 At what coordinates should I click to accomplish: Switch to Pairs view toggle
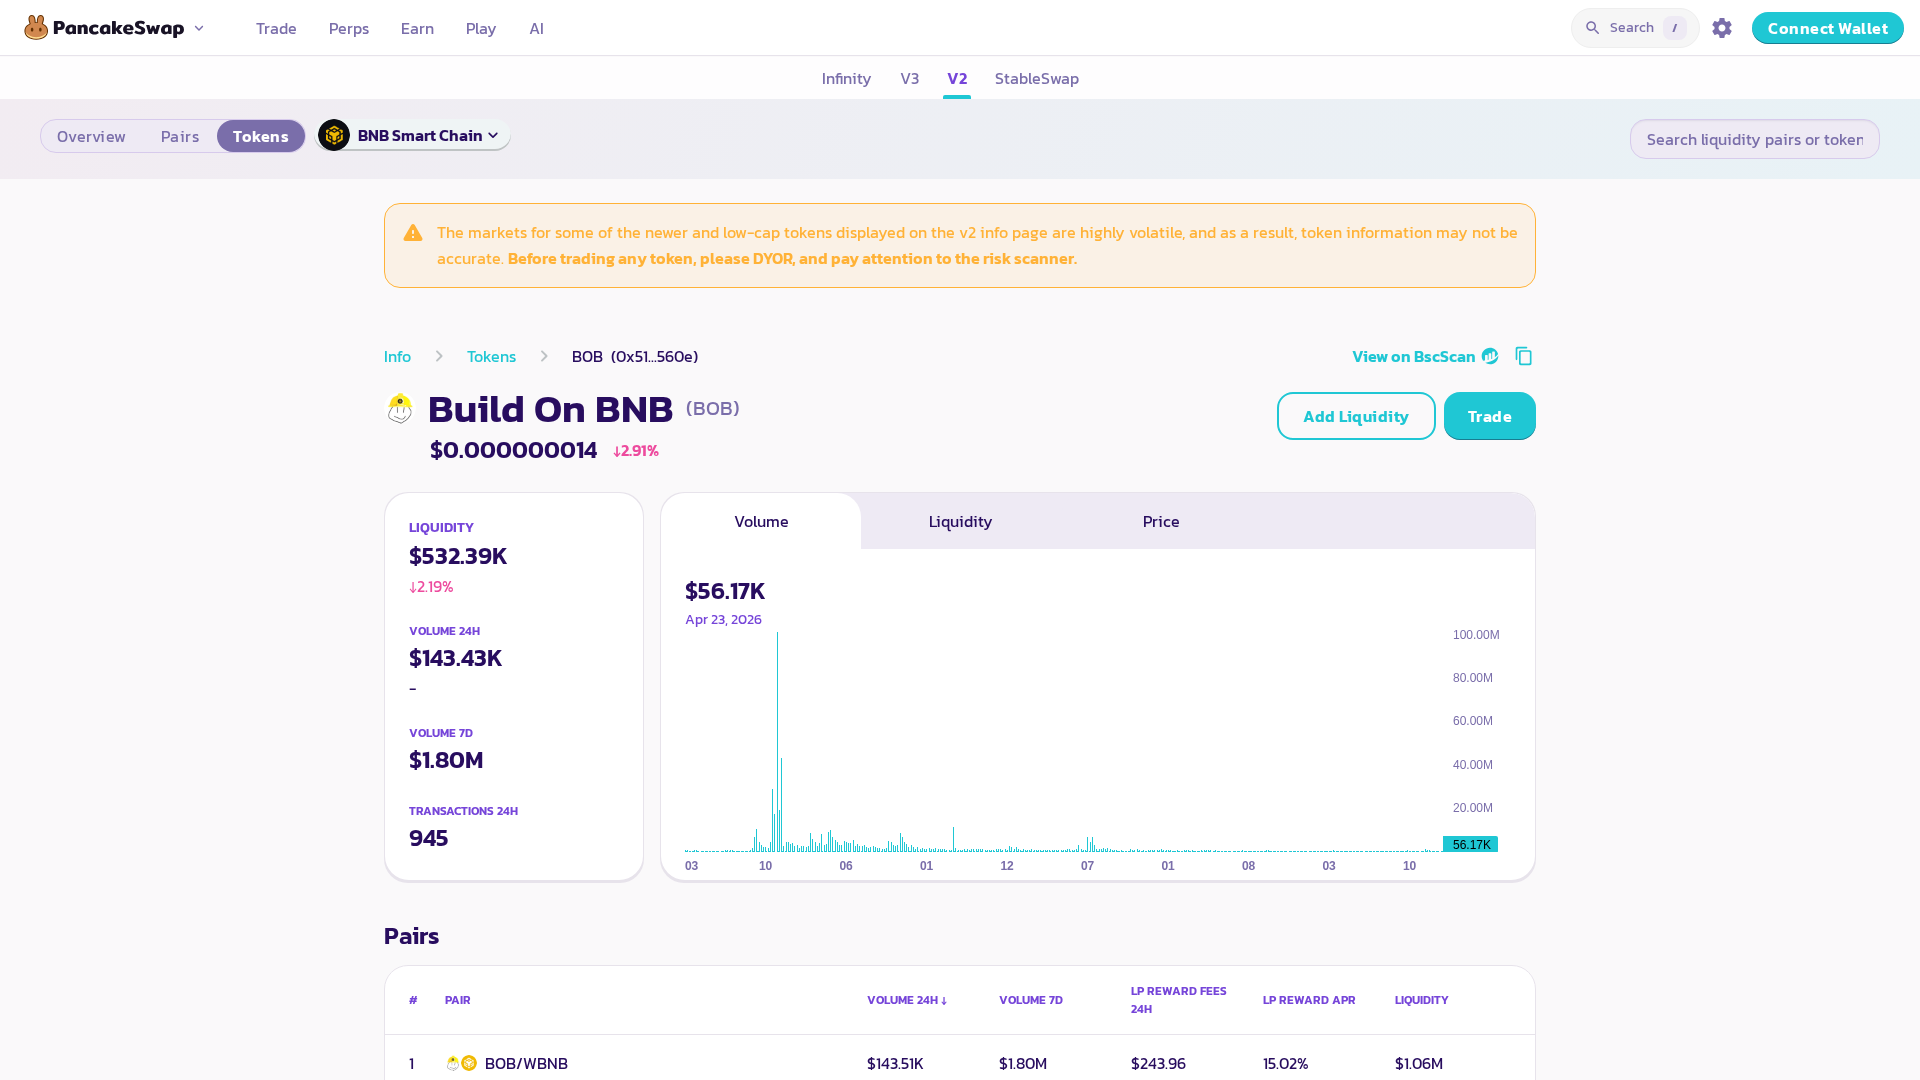(180, 136)
